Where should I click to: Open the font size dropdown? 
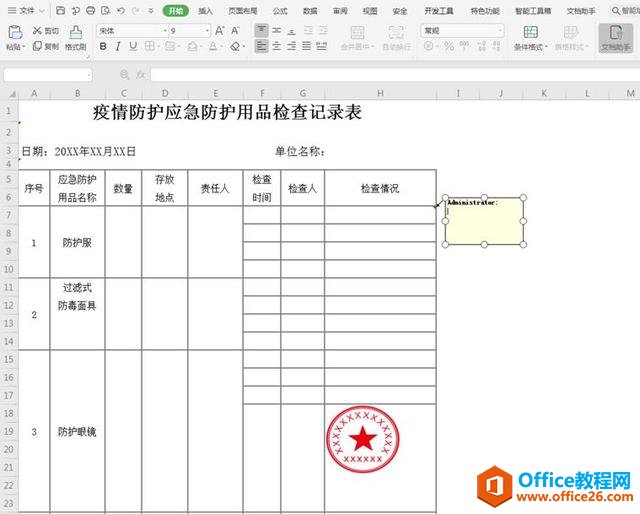[207, 31]
